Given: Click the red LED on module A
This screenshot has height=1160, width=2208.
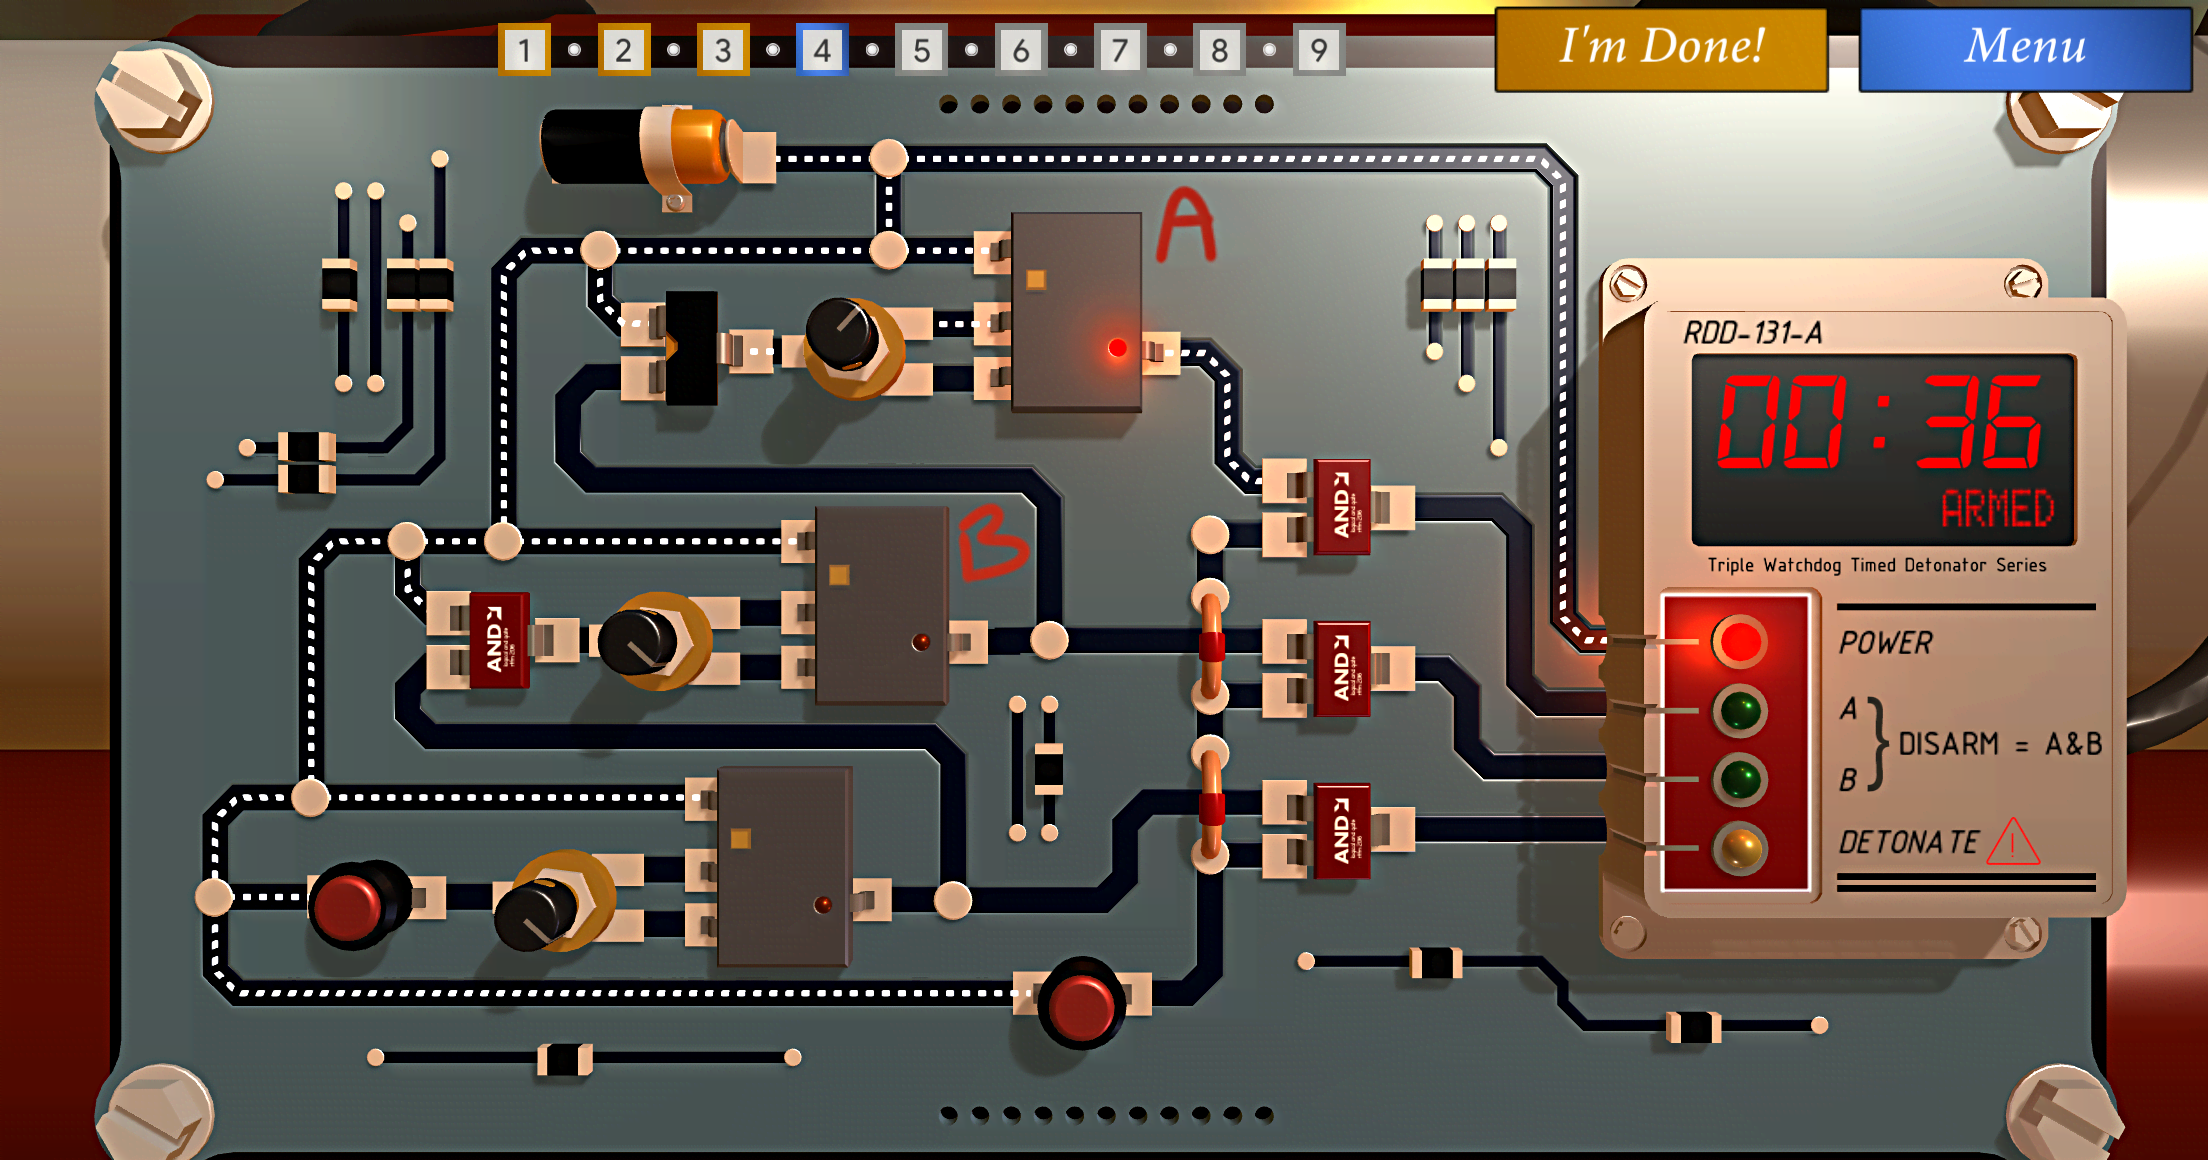Looking at the screenshot, I should click(1117, 348).
